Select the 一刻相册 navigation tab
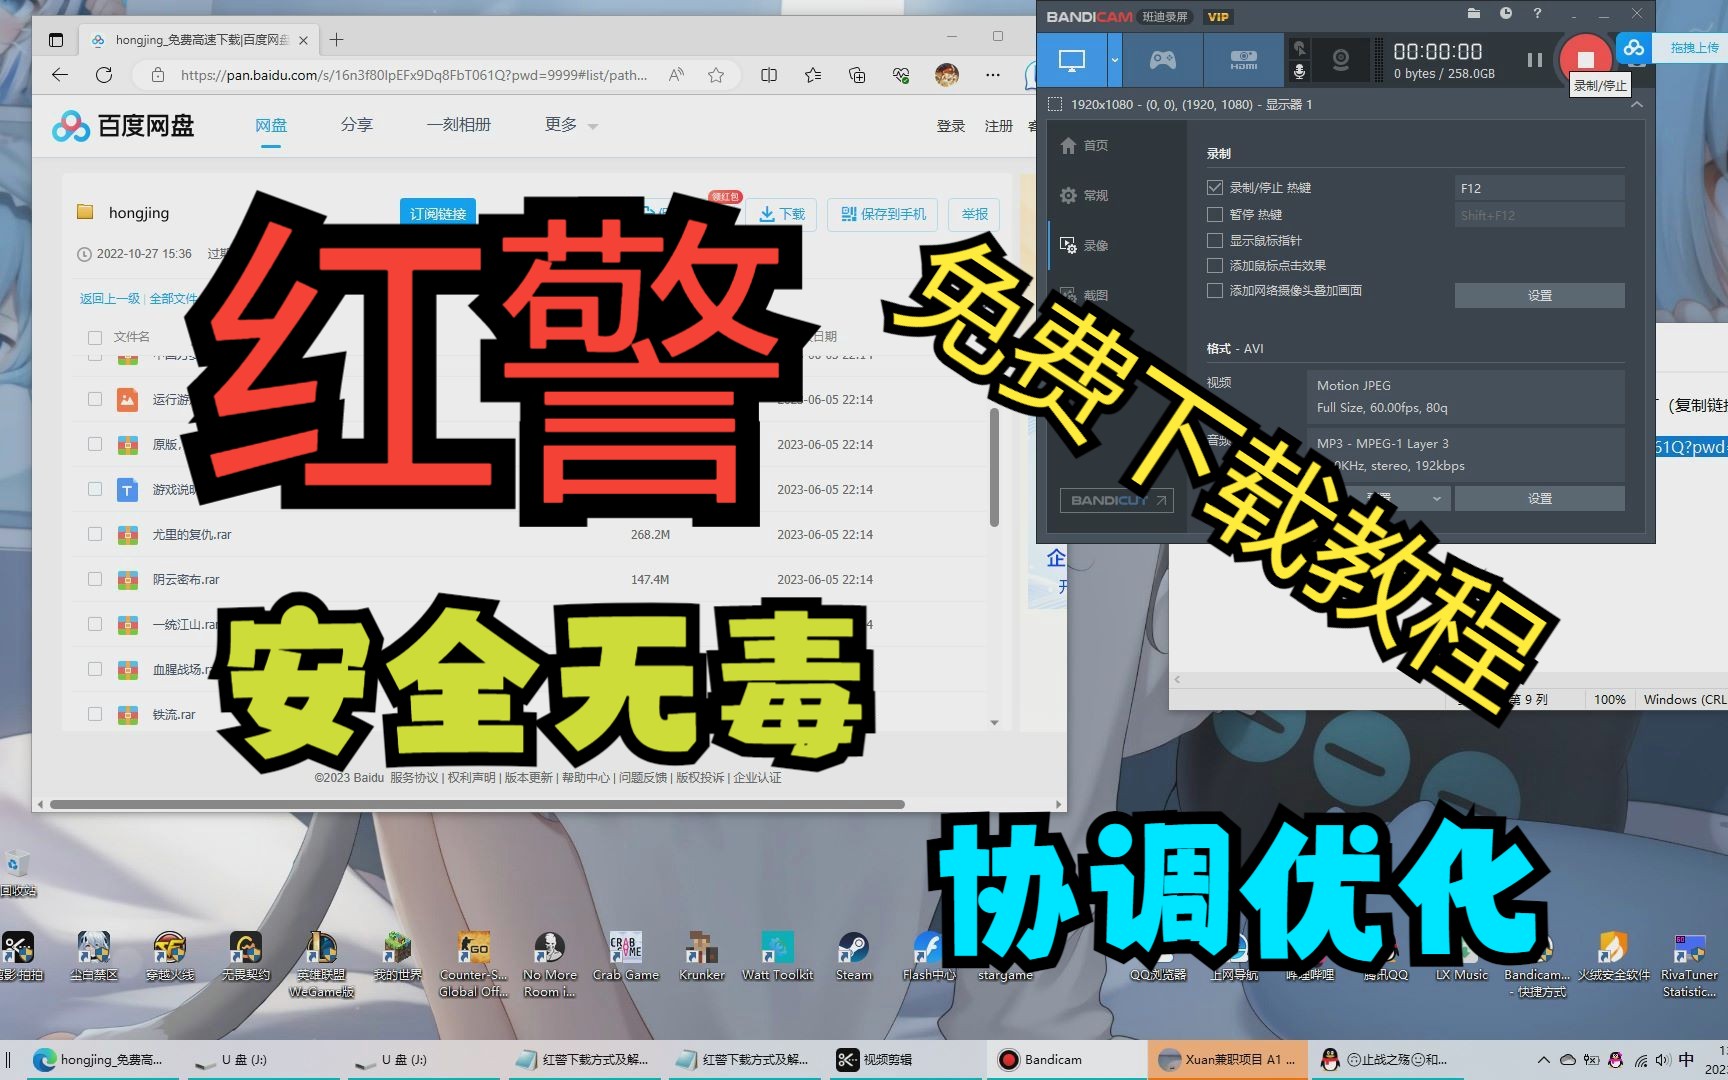The width and height of the screenshot is (1728, 1080). pyautogui.click(x=459, y=125)
